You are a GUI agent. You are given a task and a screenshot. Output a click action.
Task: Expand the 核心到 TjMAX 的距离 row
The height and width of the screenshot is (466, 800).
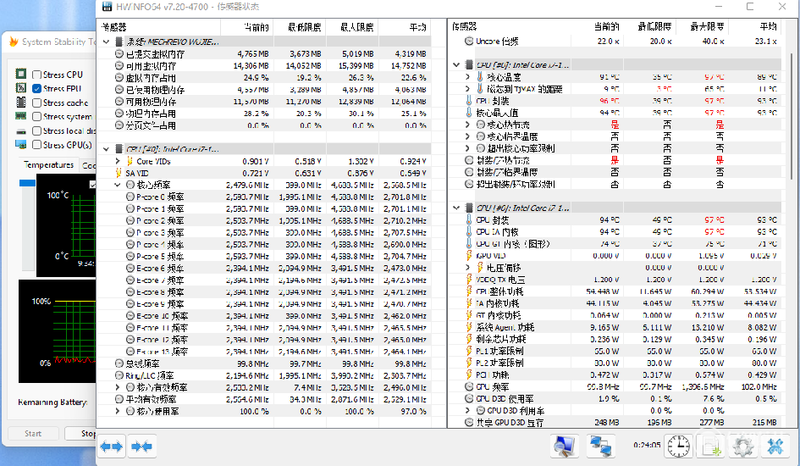click(x=467, y=89)
